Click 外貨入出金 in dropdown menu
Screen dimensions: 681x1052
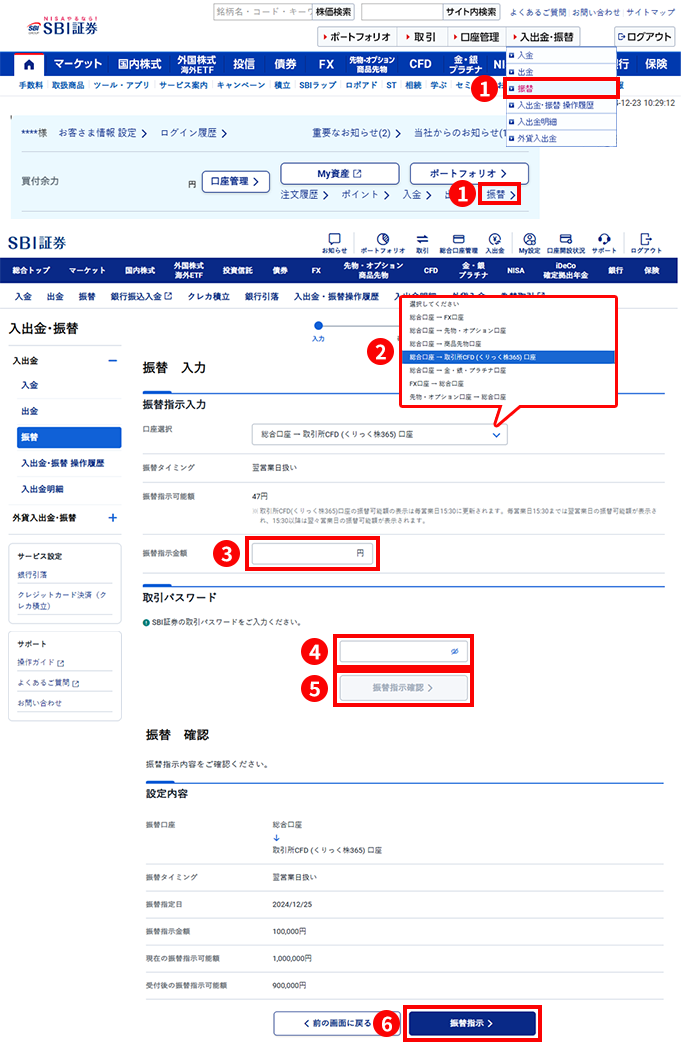[561, 139]
